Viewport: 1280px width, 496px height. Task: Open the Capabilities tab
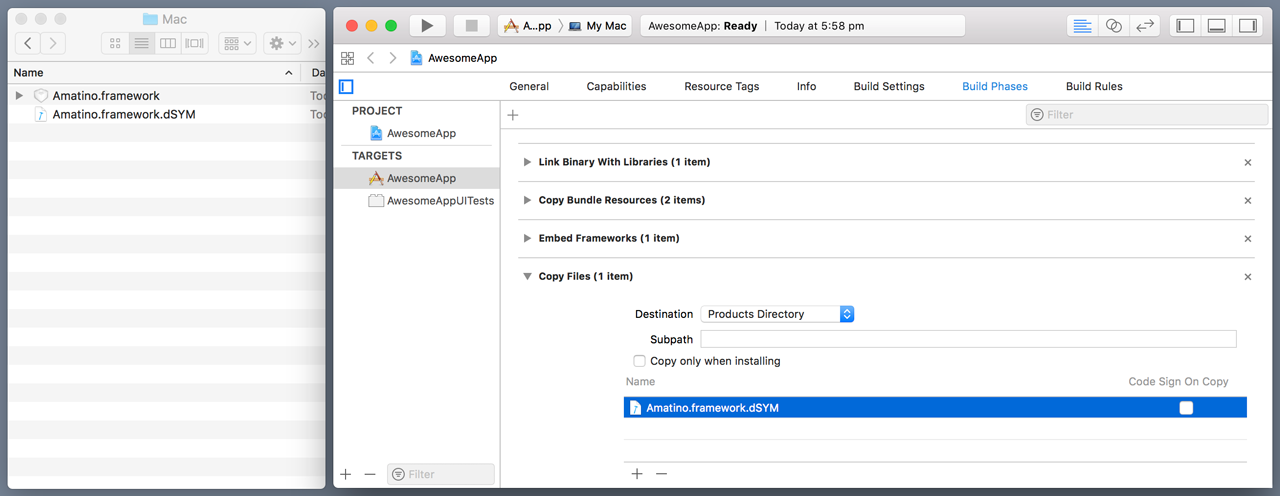tap(616, 87)
